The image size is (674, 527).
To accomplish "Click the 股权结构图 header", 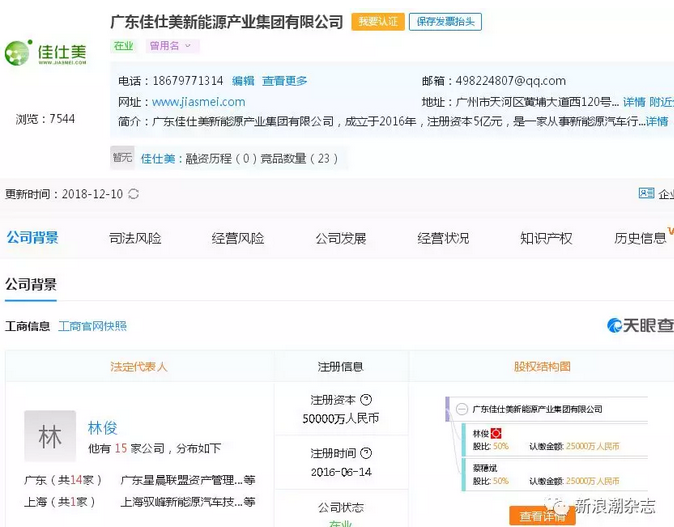I will [x=542, y=367].
